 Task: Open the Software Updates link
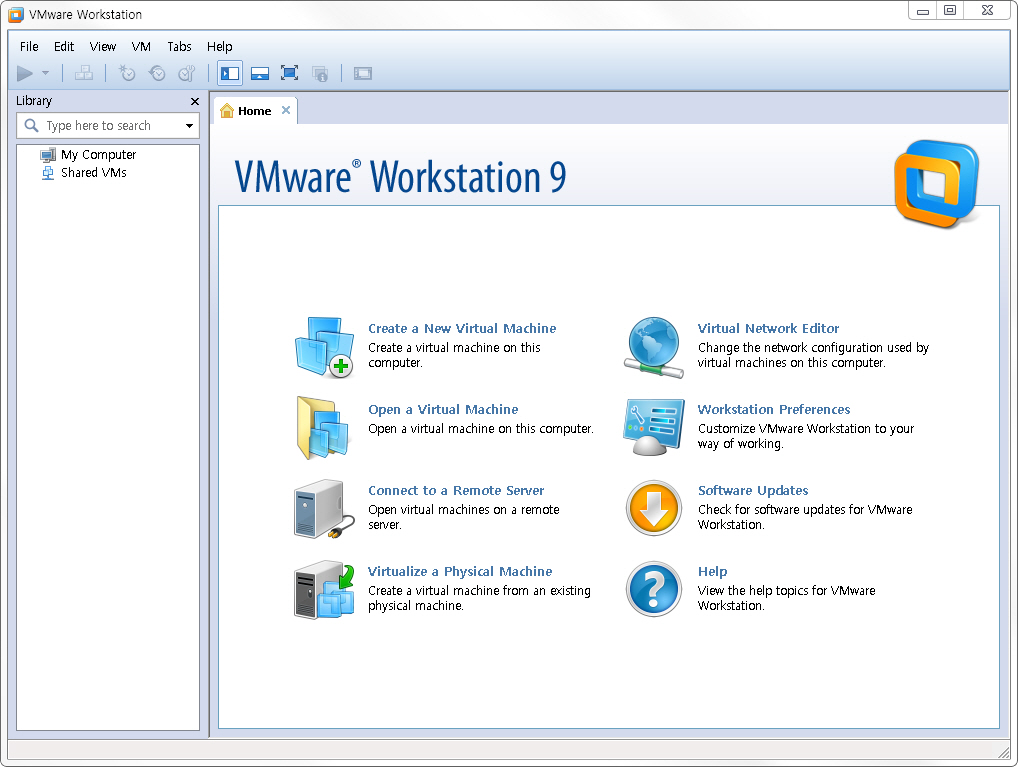(753, 491)
